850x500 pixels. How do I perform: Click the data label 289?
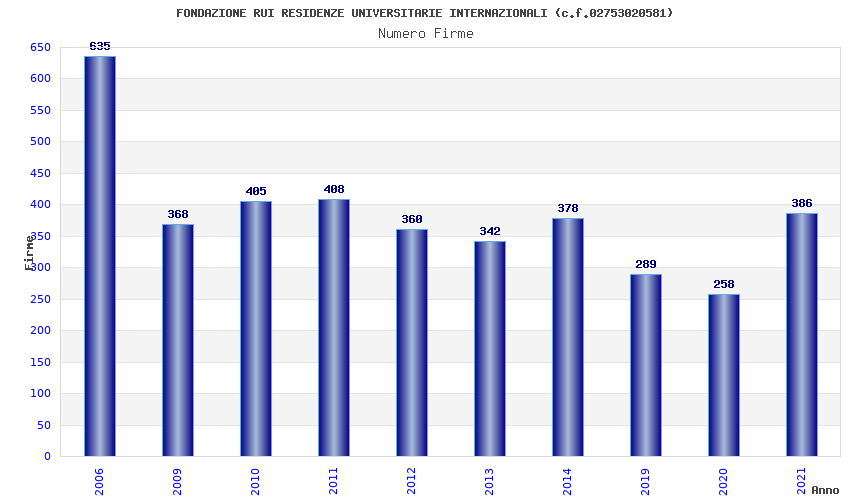[x=646, y=264]
